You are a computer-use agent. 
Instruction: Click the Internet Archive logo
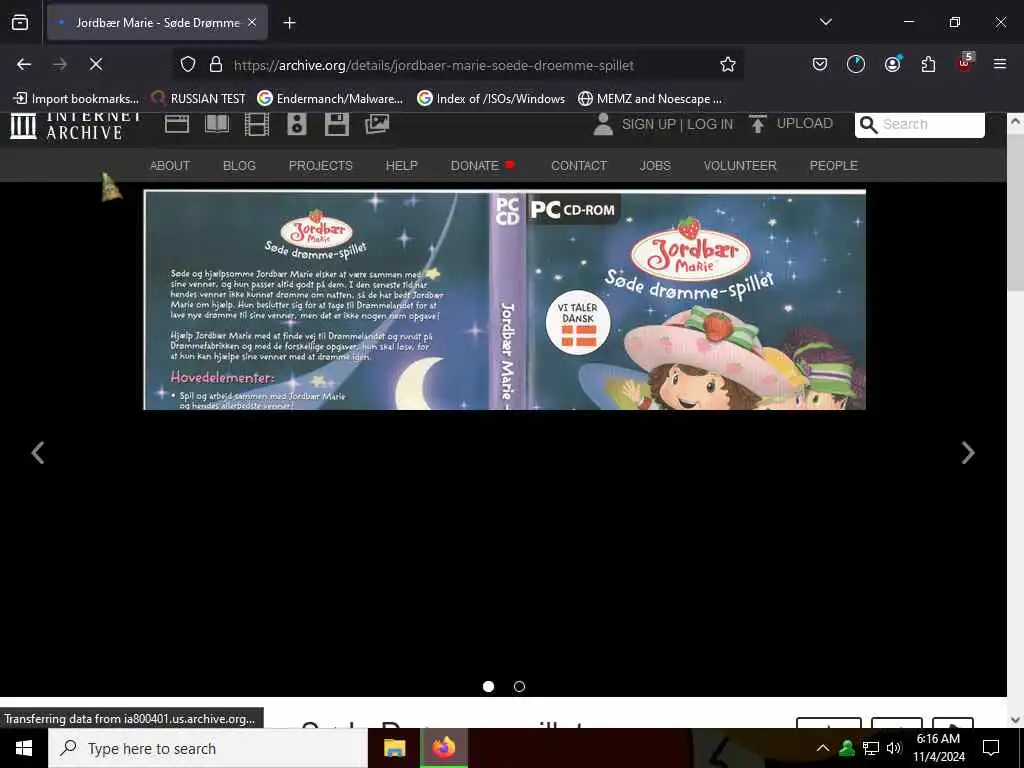[75, 125]
